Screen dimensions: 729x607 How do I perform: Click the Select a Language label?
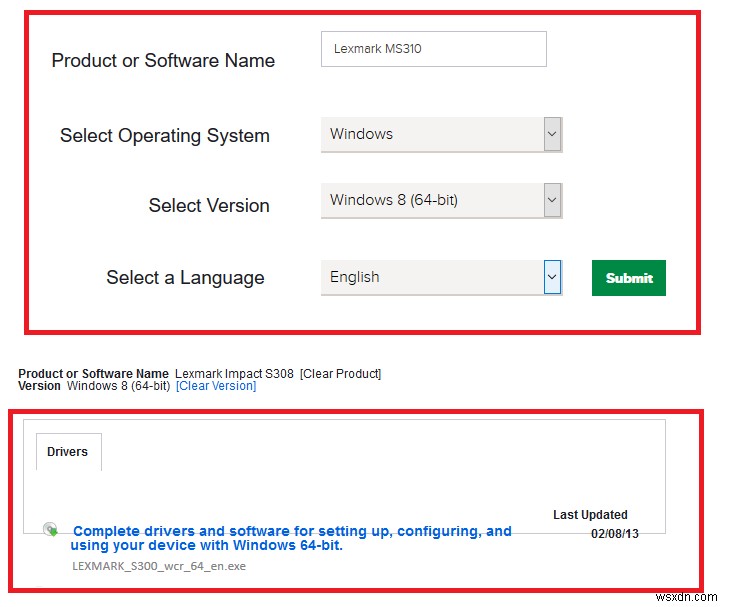click(185, 278)
